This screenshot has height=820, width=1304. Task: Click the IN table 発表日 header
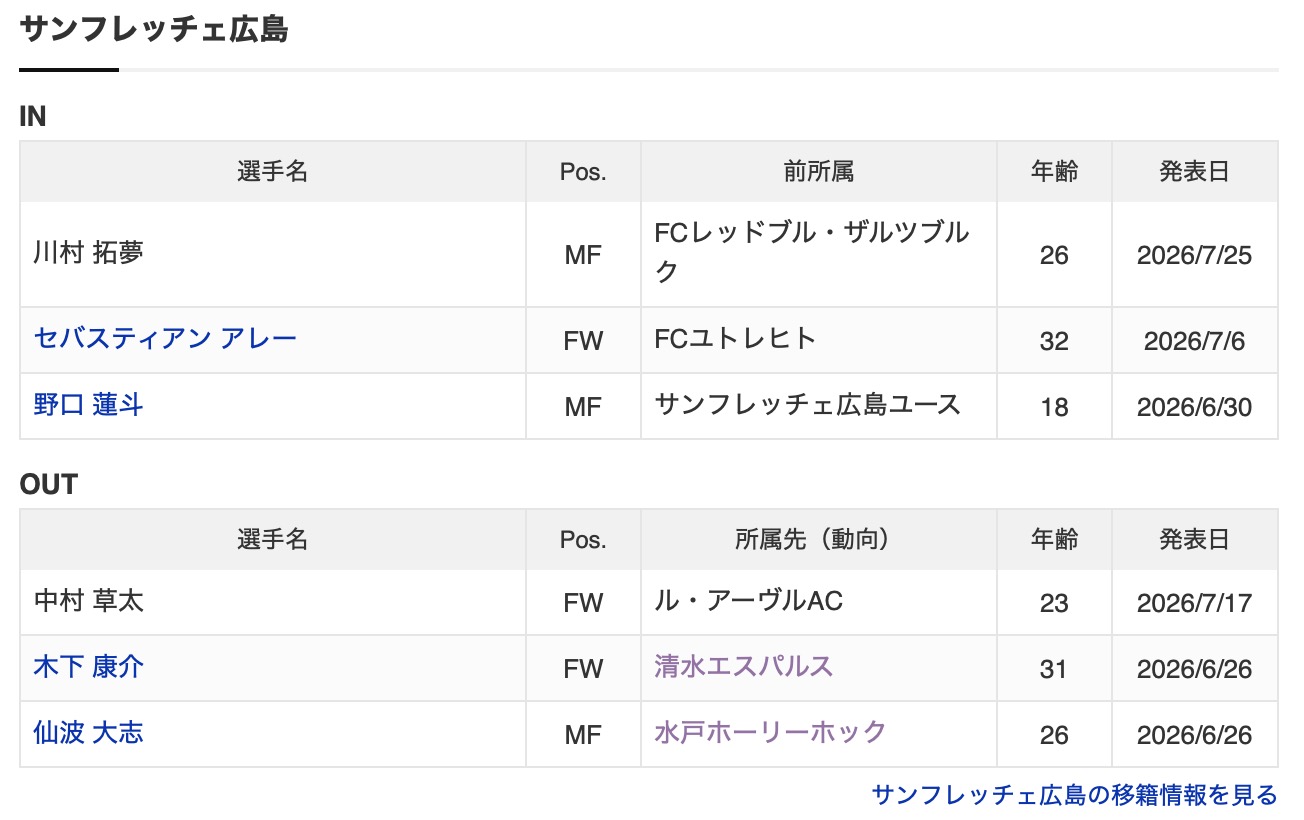[1195, 172]
